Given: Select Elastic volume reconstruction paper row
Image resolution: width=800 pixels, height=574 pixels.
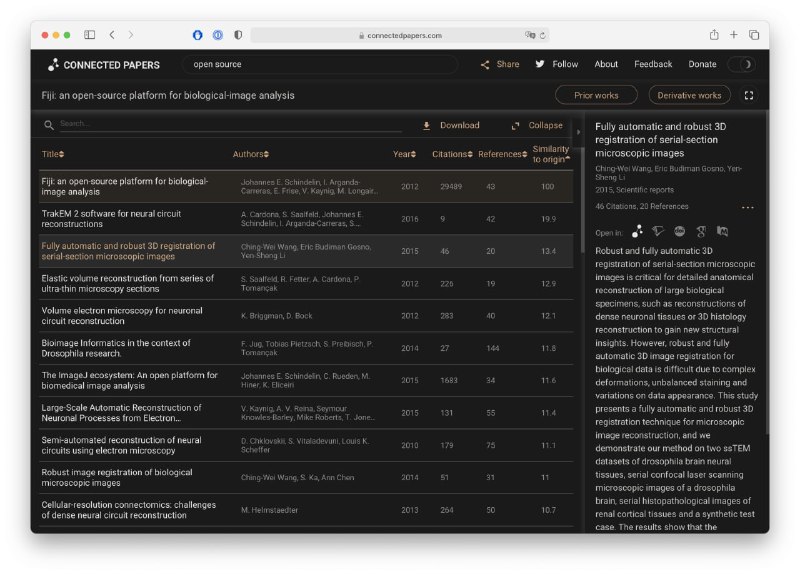Looking at the screenshot, I should [x=306, y=284].
